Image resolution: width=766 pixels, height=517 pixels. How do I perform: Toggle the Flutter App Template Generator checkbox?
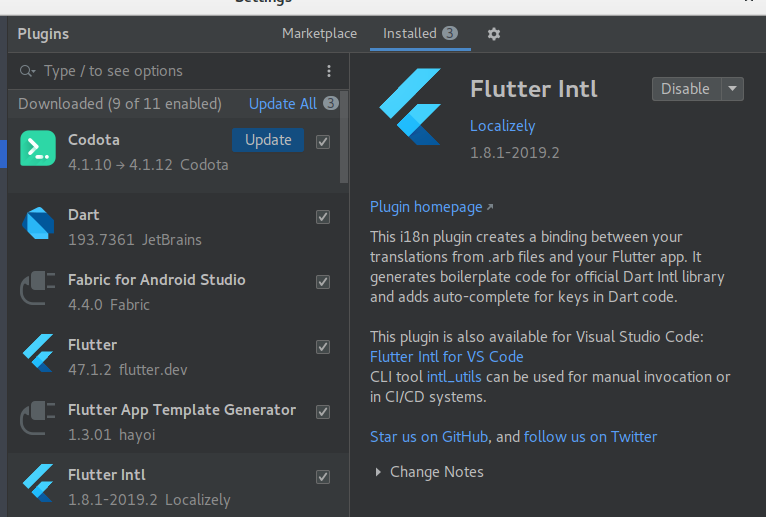tap(323, 412)
